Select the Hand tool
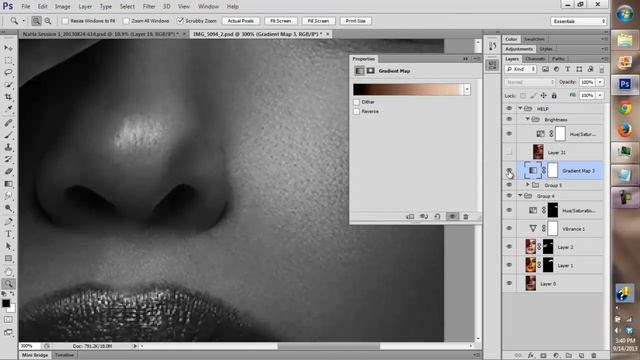The image size is (640, 360). [x=8, y=272]
